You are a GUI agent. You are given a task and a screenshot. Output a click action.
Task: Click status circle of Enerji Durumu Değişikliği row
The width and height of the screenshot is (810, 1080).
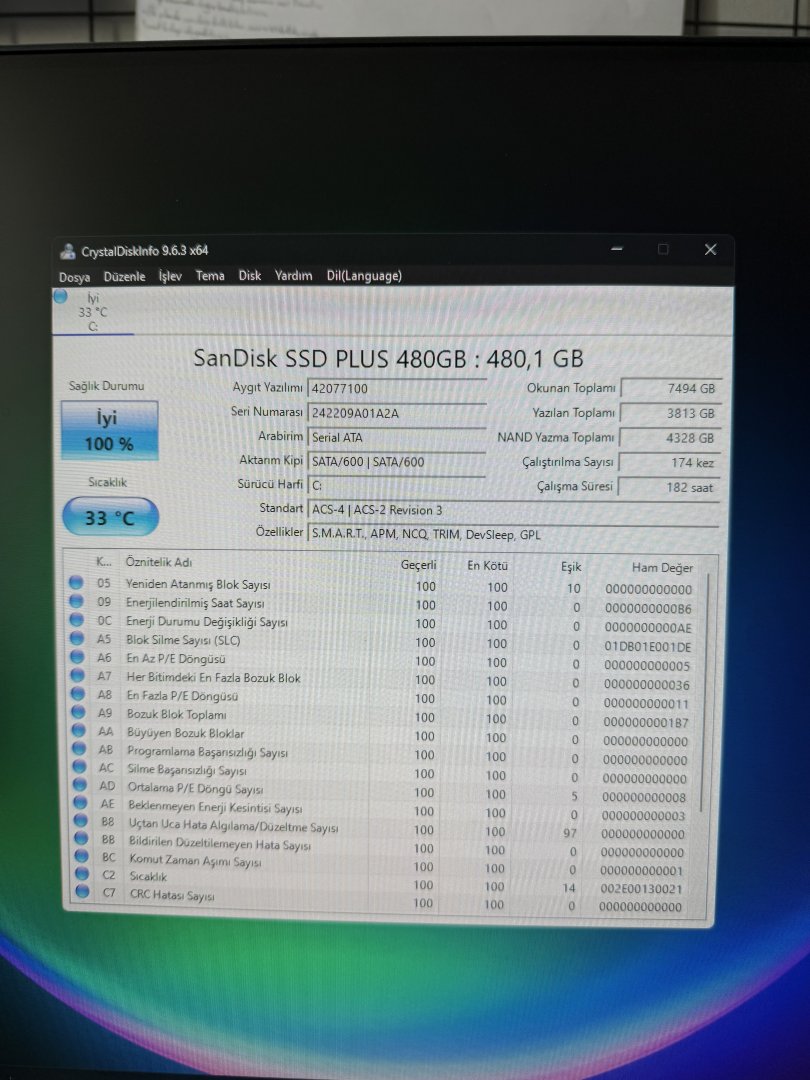point(76,620)
